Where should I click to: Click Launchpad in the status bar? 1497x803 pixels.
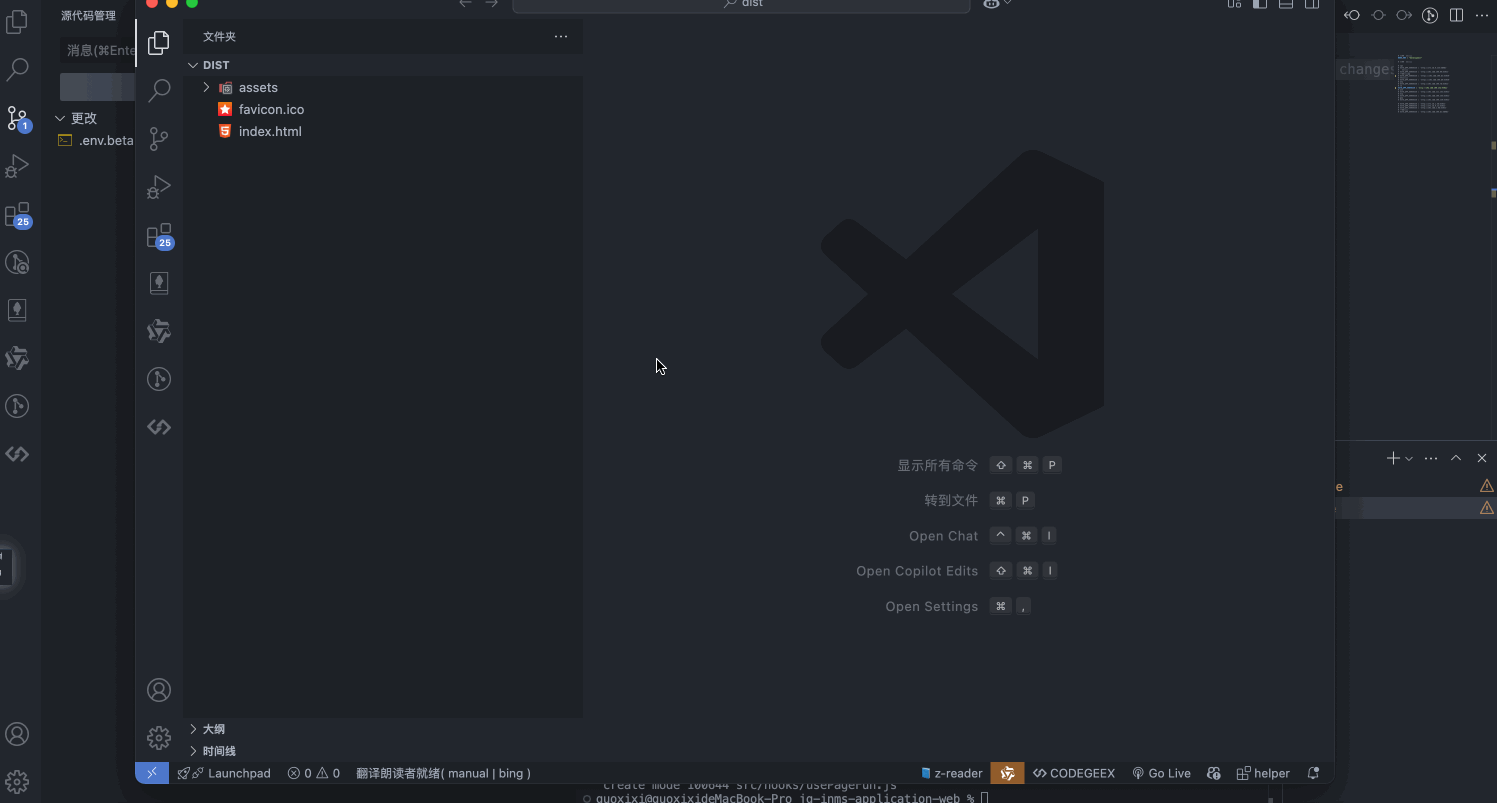[224, 773]
